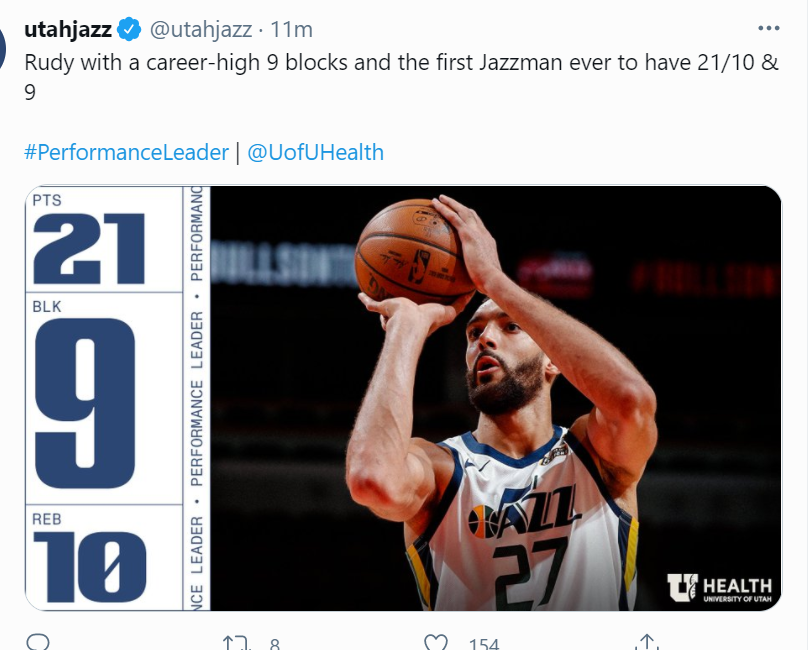808x650 pixels.
Task: Open the 11m tweet timestamp
Action: 291,29
